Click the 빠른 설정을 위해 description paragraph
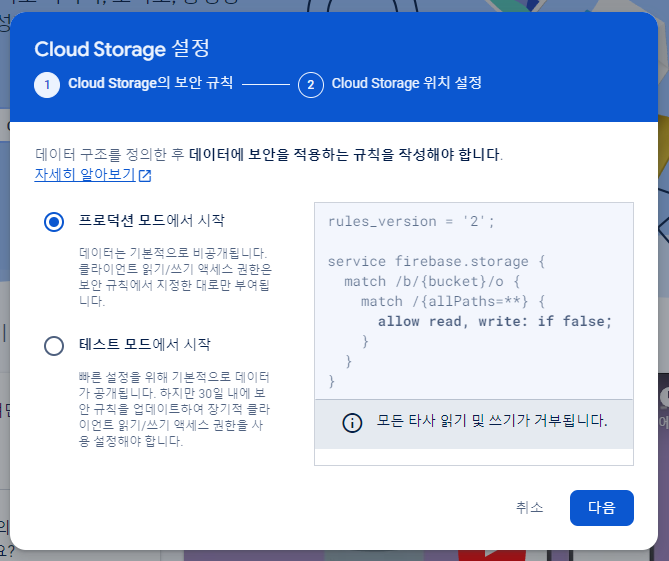This screenshot has width=669, height=561. click(x=175, y=409)
